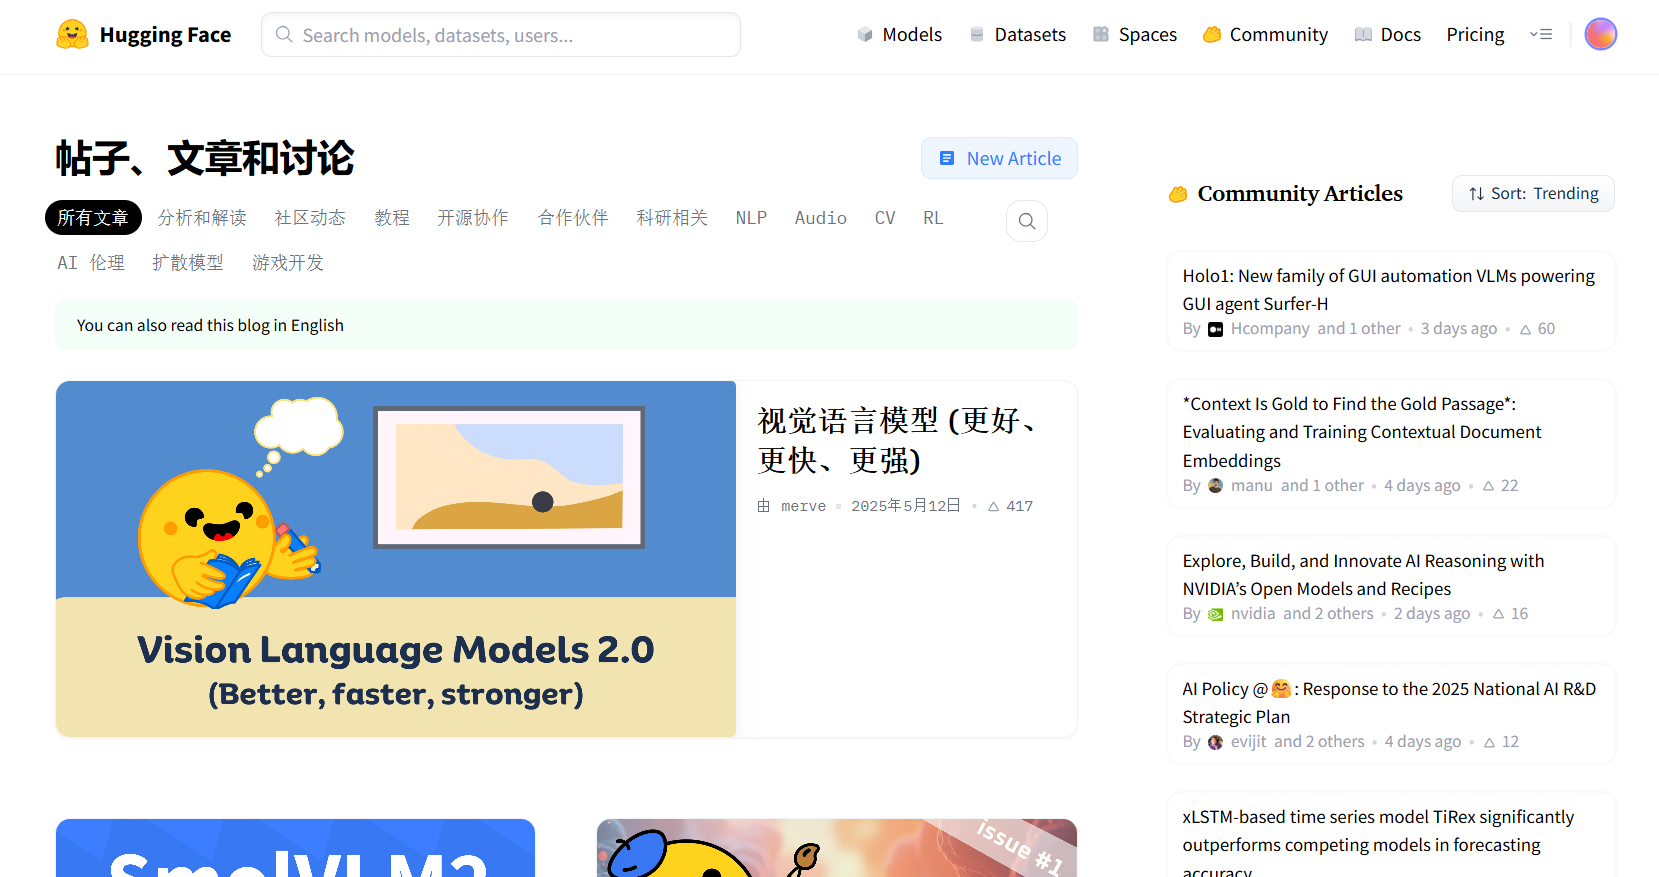Open the NVIDIA Open Models article
1659x877 pixels.
pyautogui.click(x=1363, y=575)
